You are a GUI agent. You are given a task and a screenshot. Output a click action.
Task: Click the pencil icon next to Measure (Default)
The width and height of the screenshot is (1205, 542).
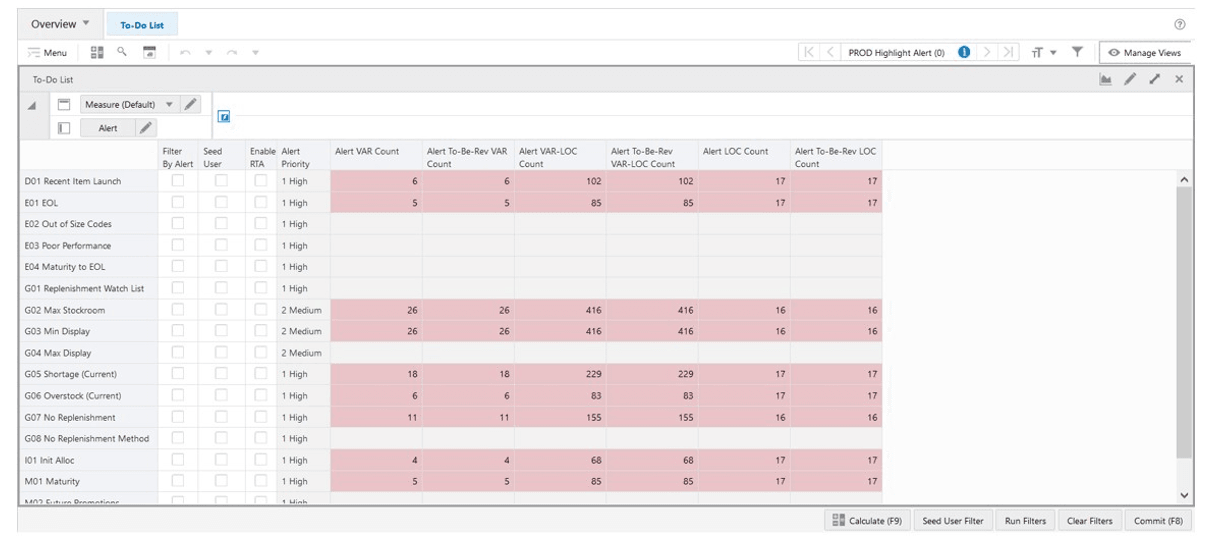point(190,104)
